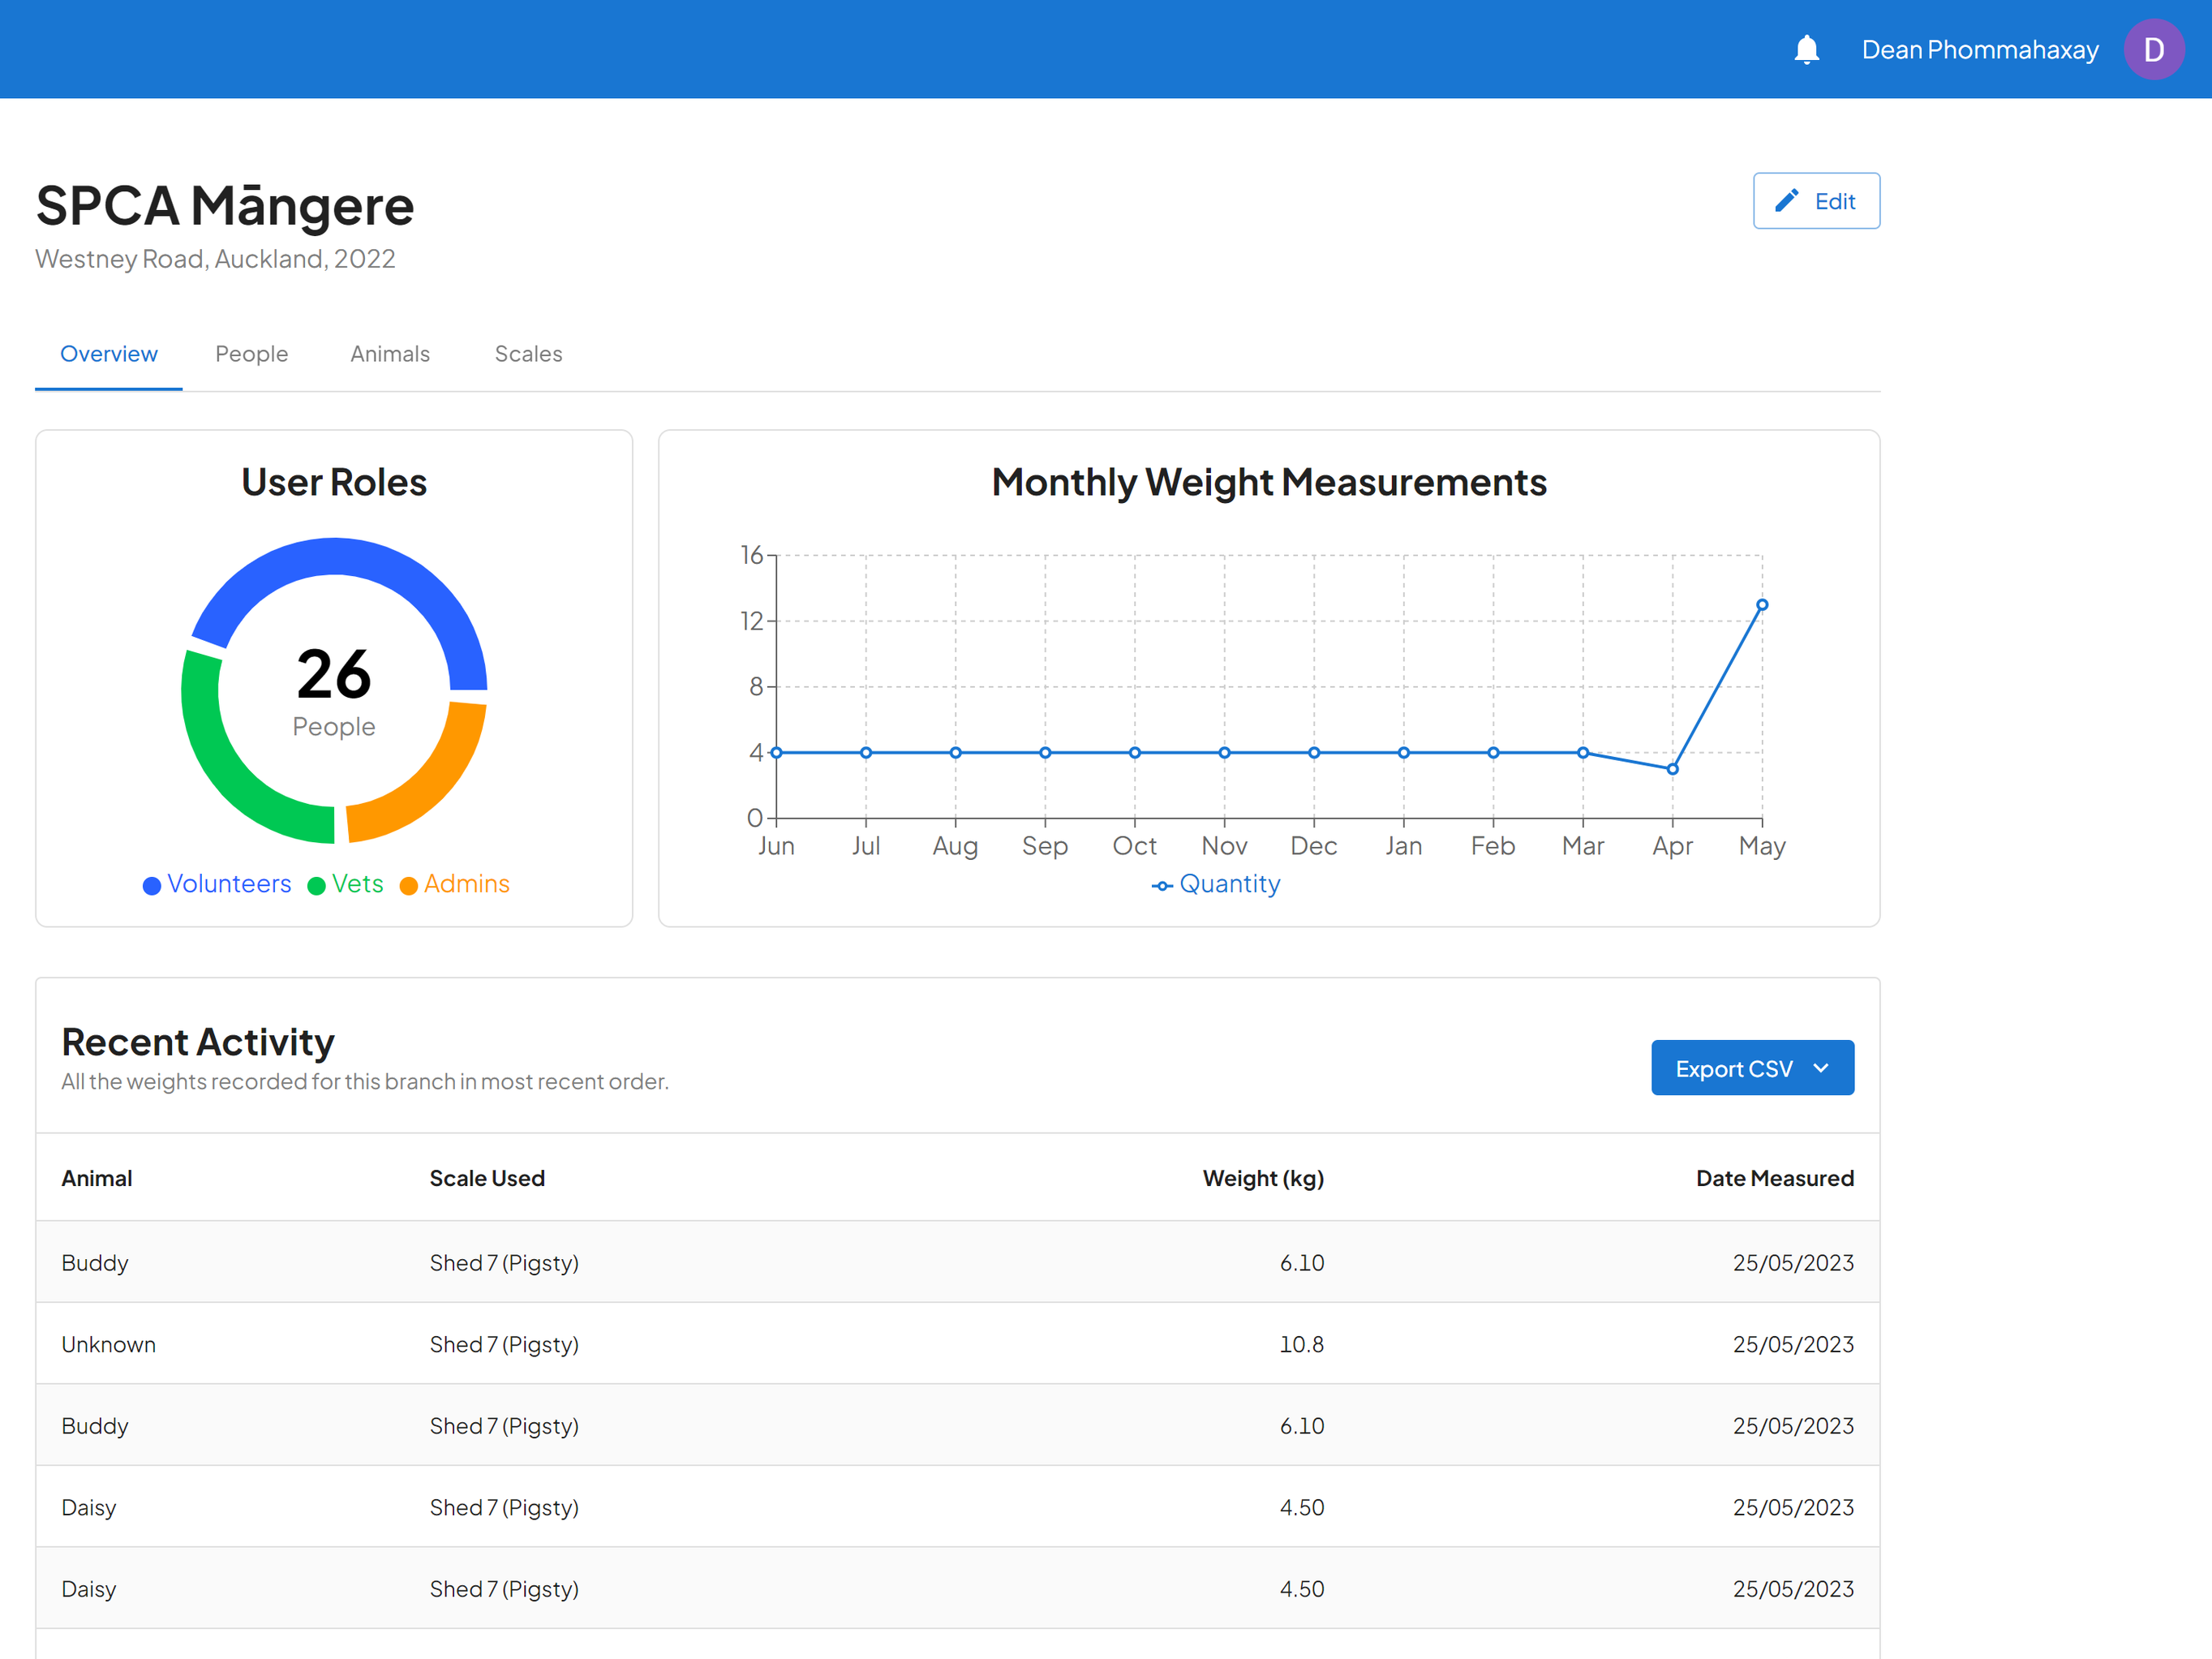Select the May data point on chart
The image size is (2212, 1659).
(1762, 605)
